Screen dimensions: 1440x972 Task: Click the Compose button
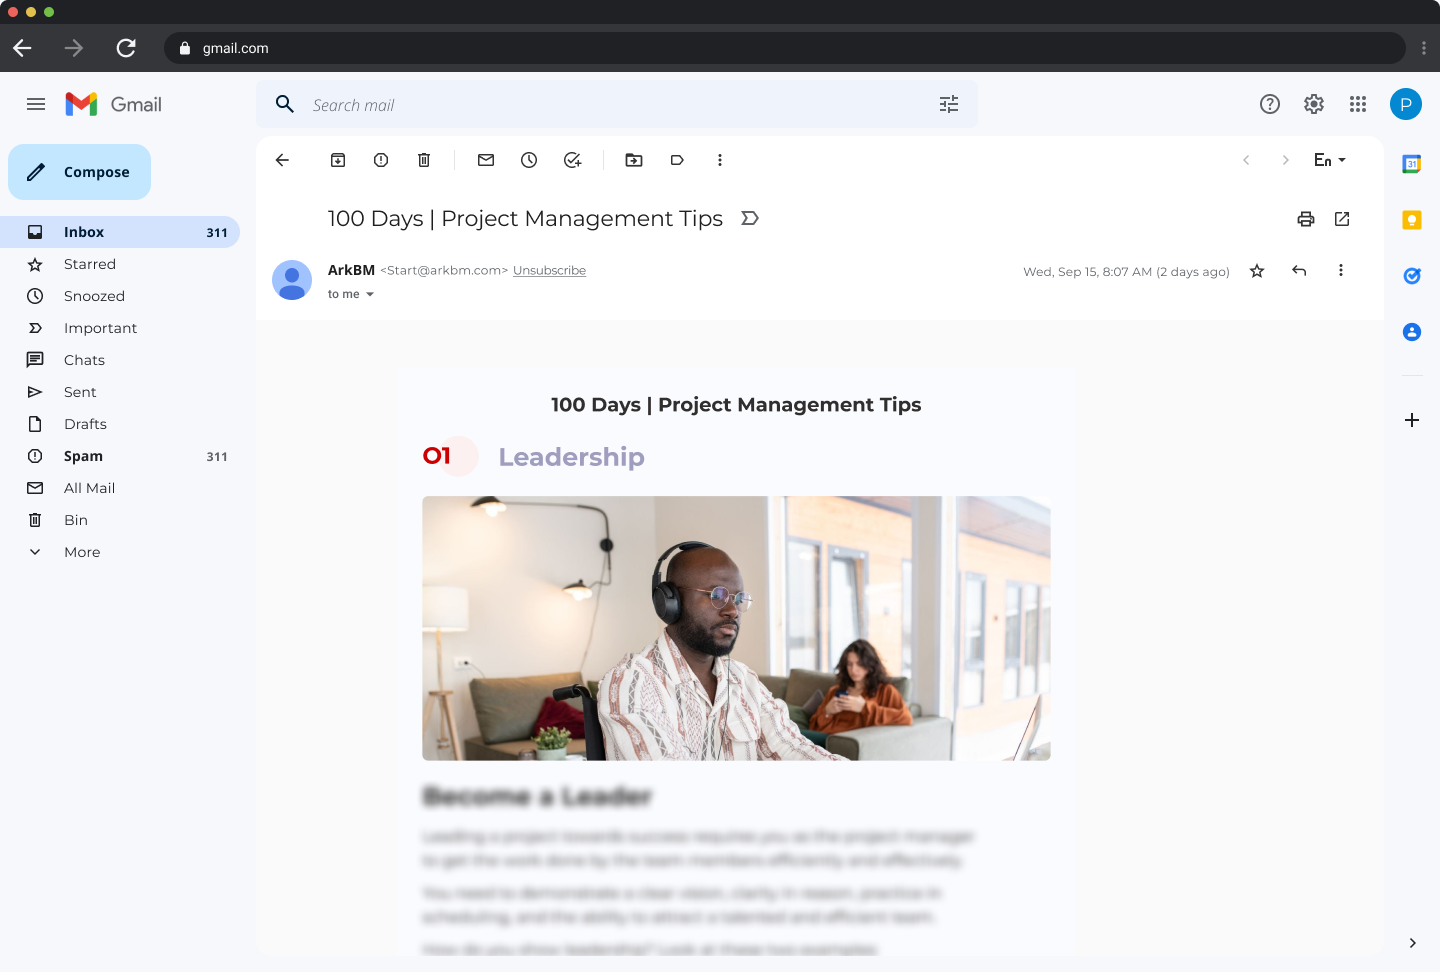click(80, 172)
